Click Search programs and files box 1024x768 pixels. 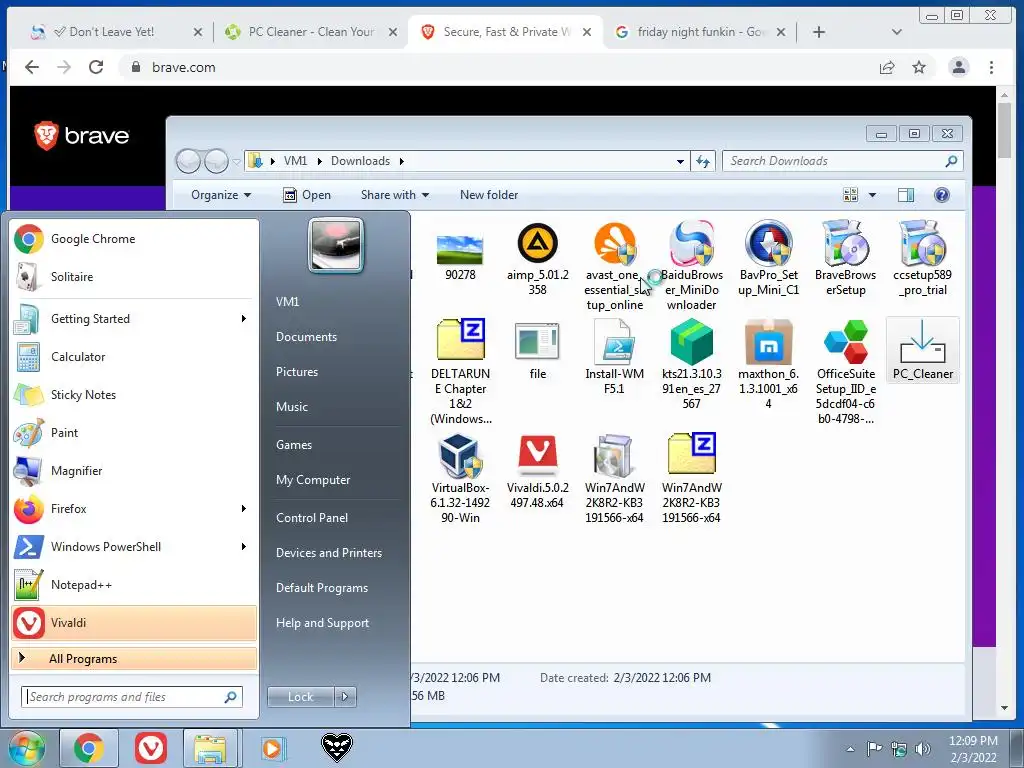pos(132,697)
